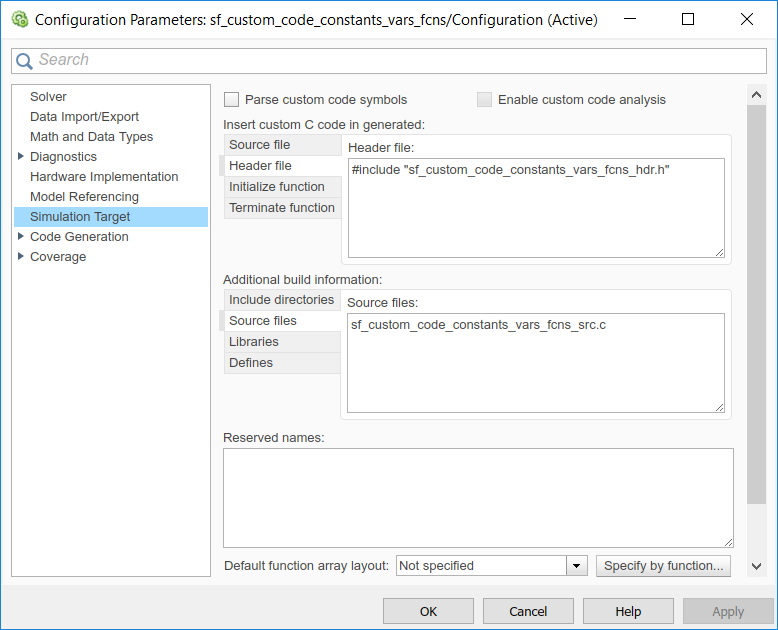Select the Solver category
This screenshot has height=630, width=778.
(48, 97)
